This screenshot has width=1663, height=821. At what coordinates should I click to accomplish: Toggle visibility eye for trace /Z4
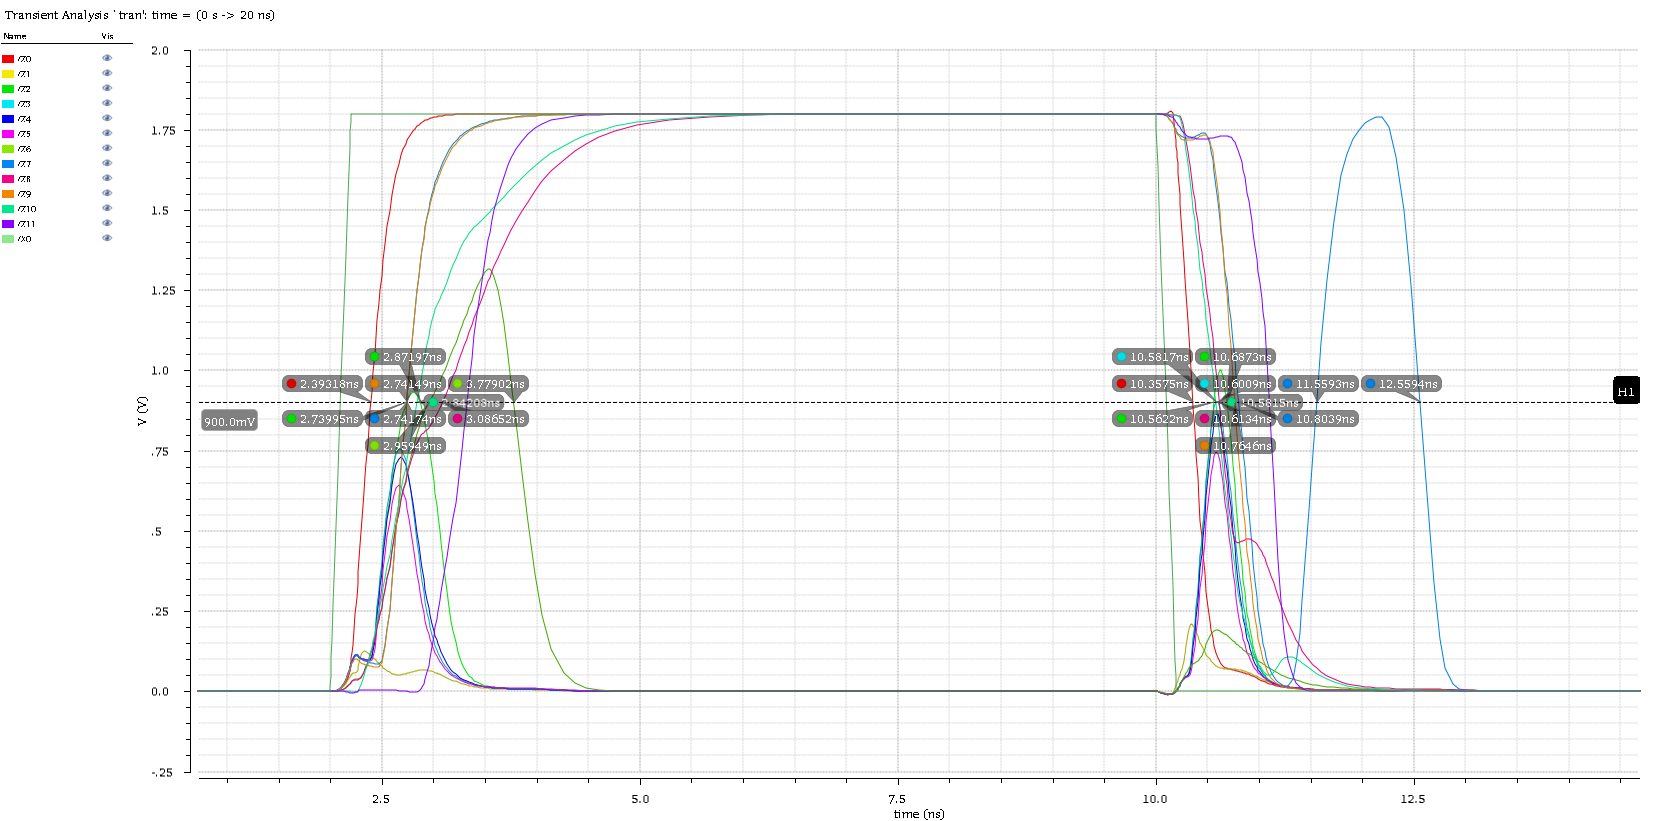click(107, 118)
